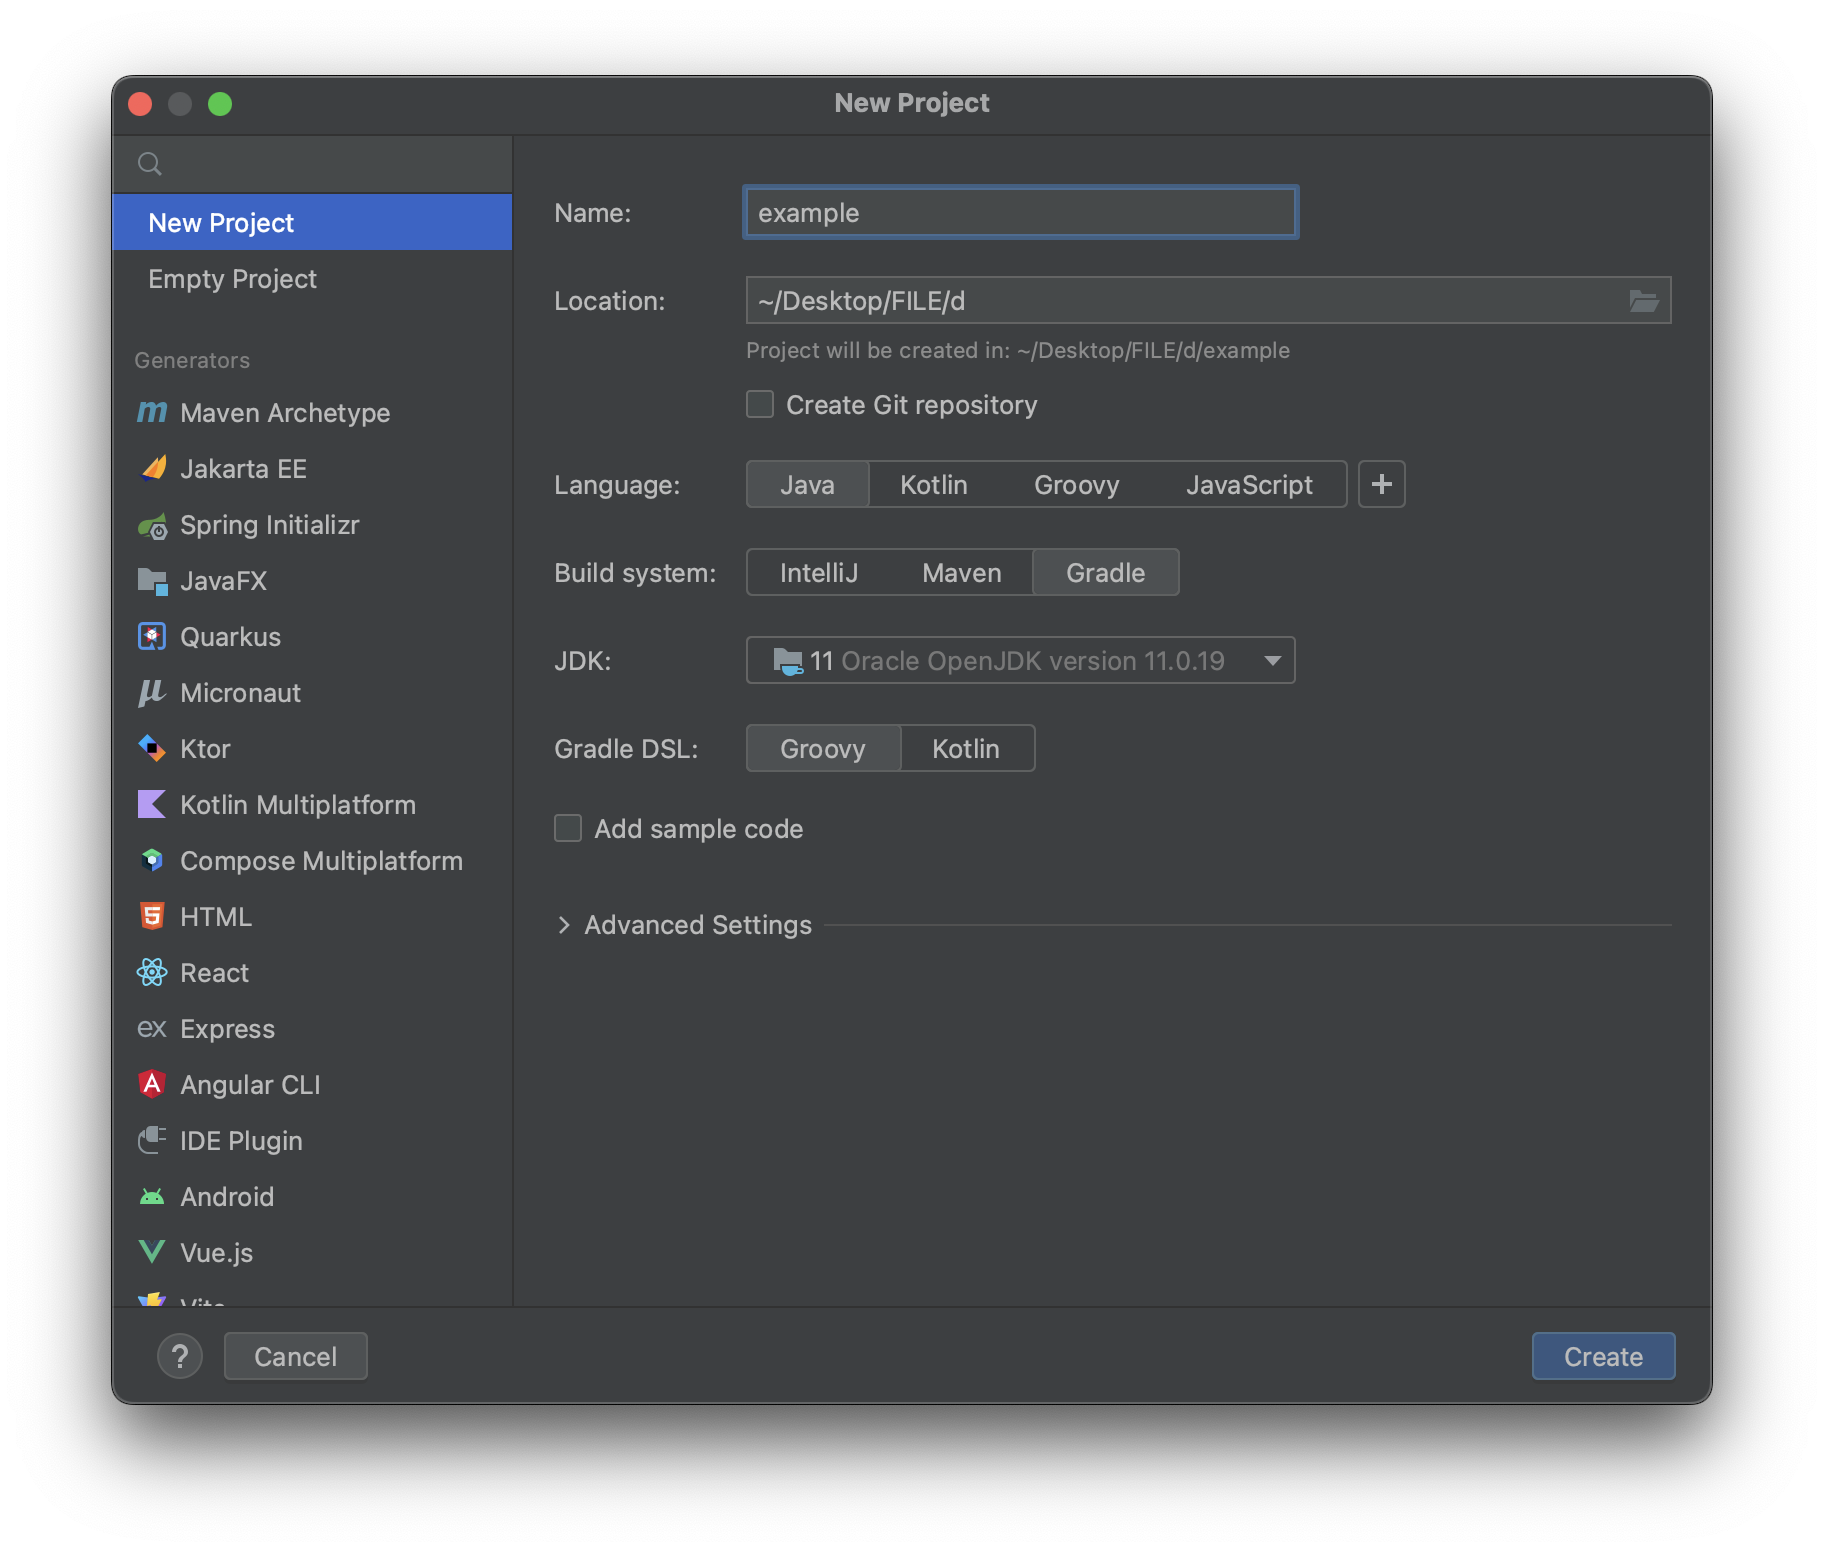Select Groovy as the language
This screenshot has width=1824, height=1552.
tap(1076, 484)
